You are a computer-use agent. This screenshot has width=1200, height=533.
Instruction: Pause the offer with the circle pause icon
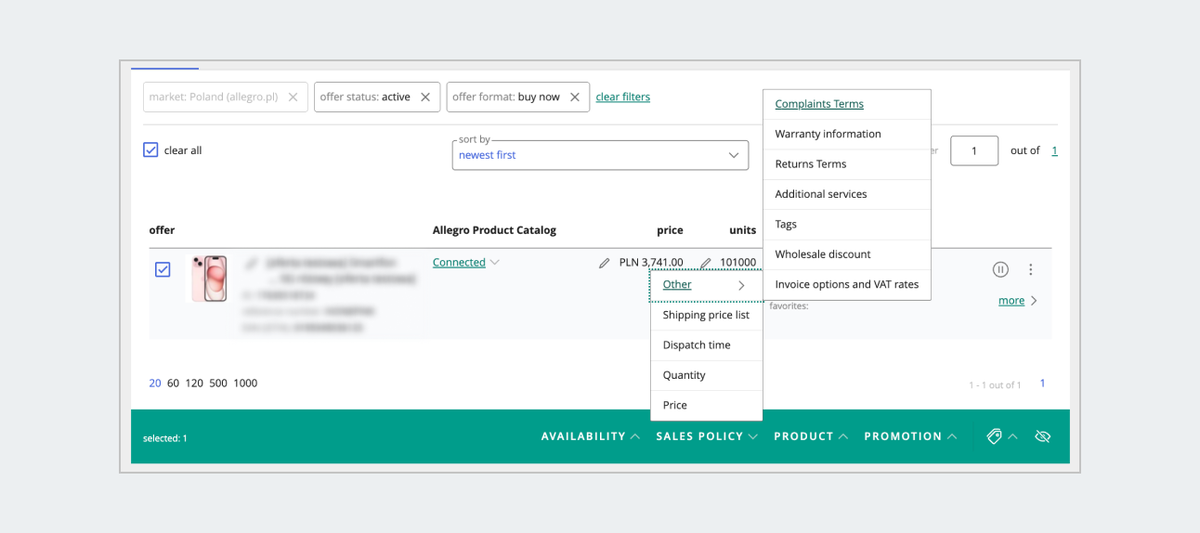(x=1000, y=269)
